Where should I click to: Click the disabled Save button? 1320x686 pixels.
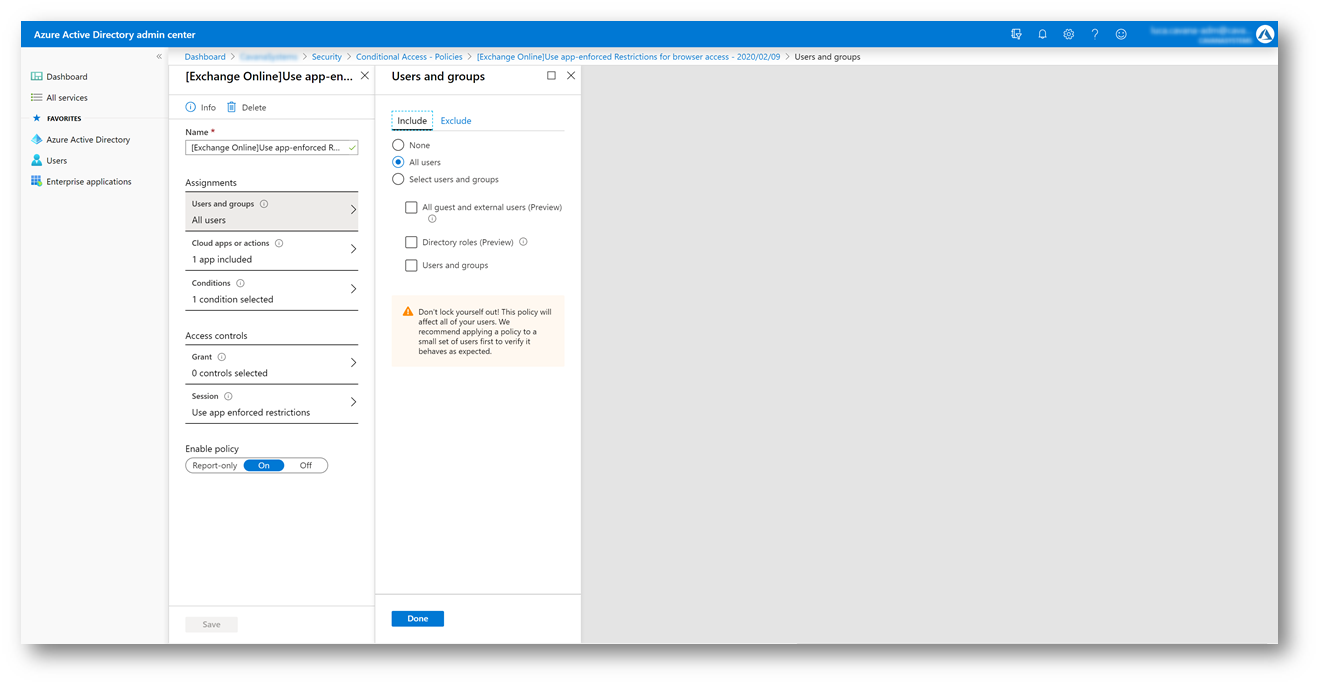tap(211, 624)
